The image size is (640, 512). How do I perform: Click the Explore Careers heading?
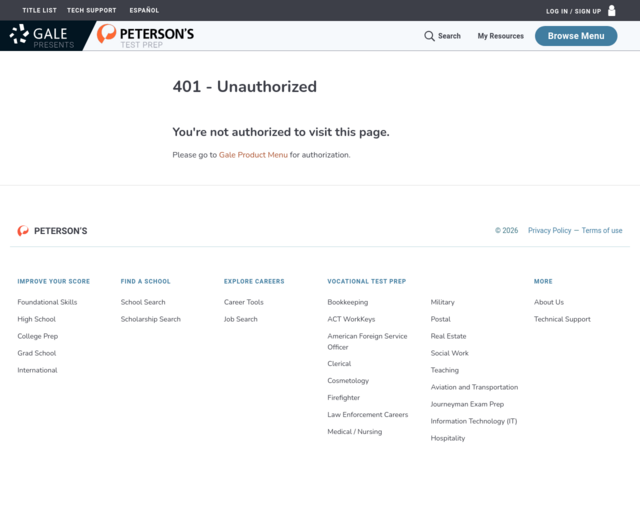pos(254,281)
